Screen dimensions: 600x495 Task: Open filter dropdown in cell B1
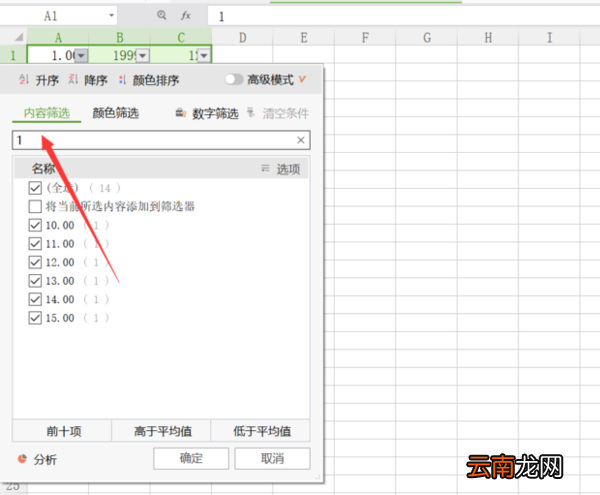(142, 56)
